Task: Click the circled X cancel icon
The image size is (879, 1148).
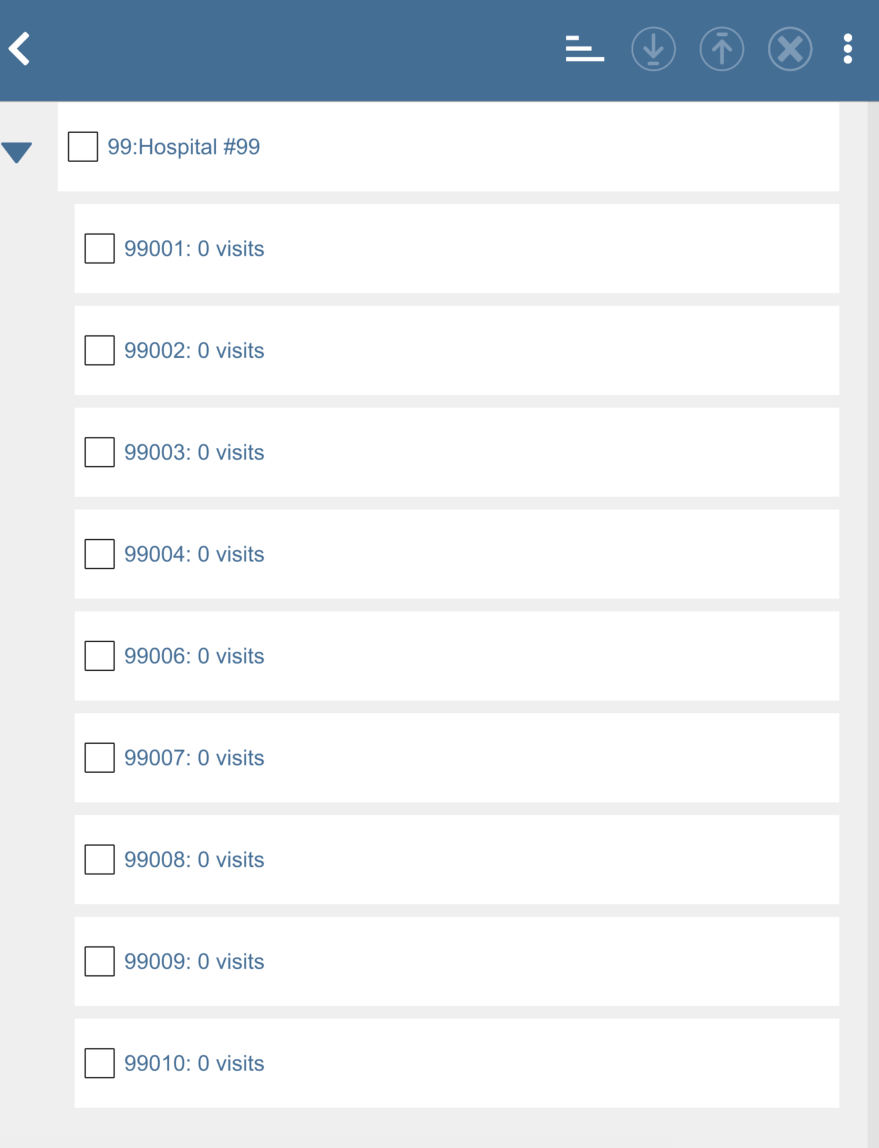Action: pyautogui.click(x=789, y=49)
